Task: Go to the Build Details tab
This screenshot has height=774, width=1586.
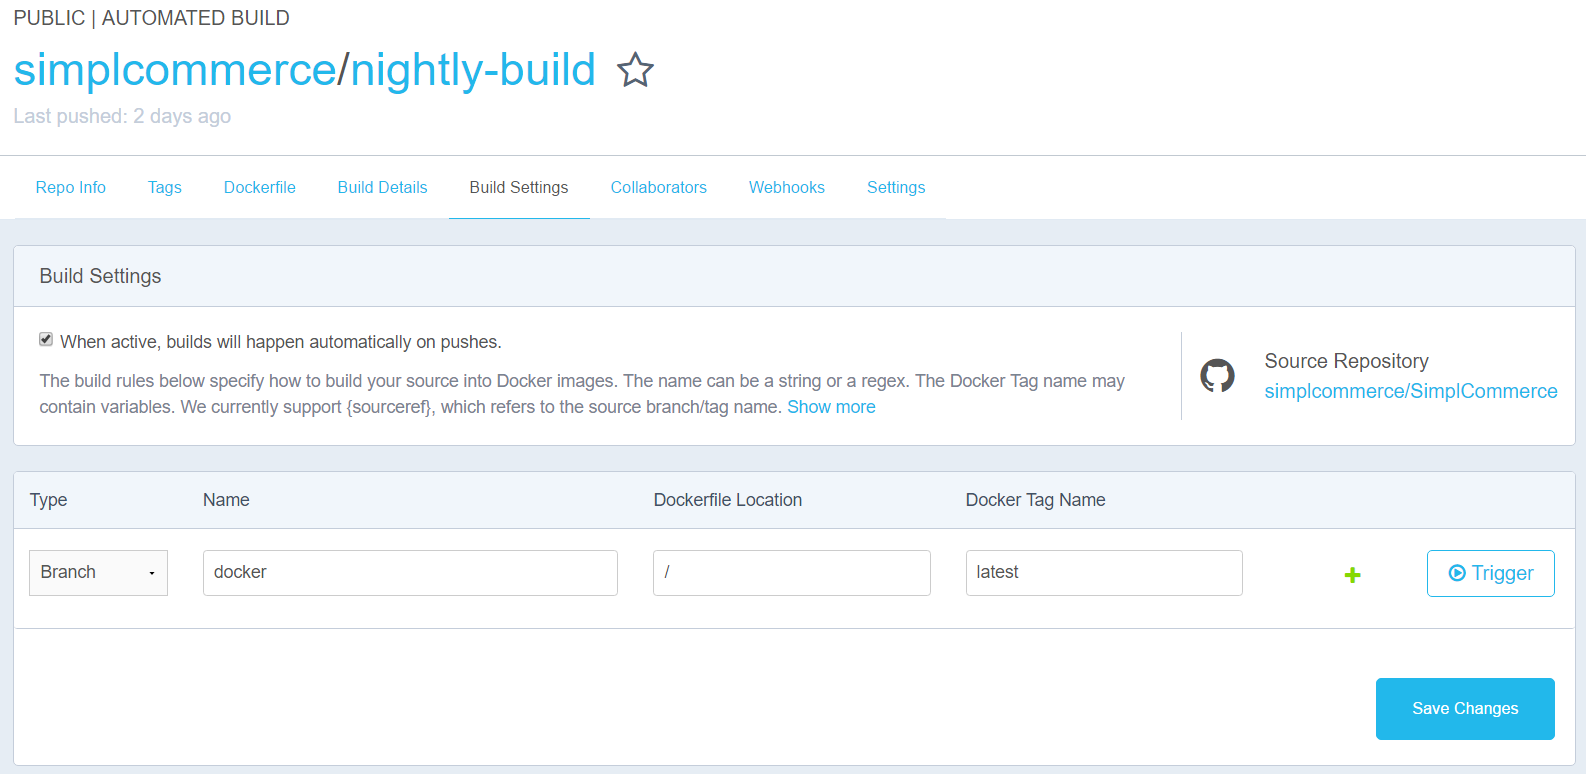Action: click(383, 187)
